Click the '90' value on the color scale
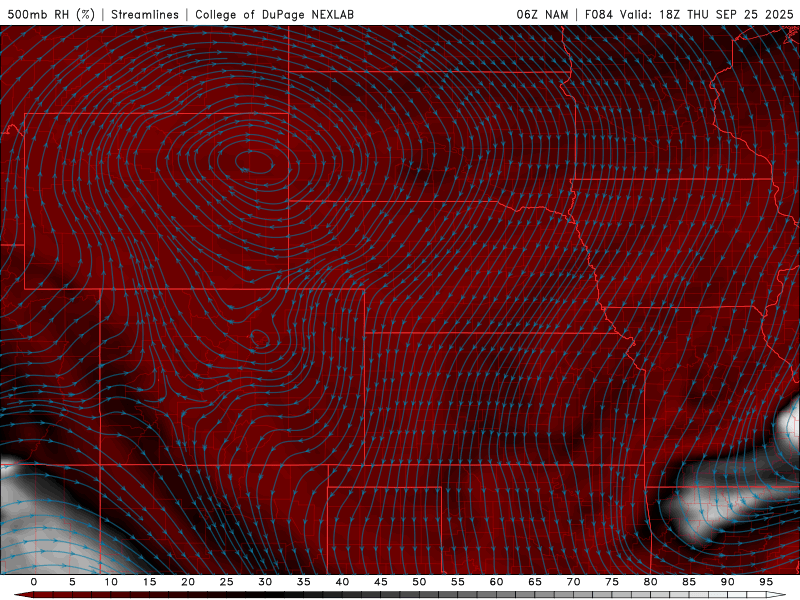 (x=727, y=582)
